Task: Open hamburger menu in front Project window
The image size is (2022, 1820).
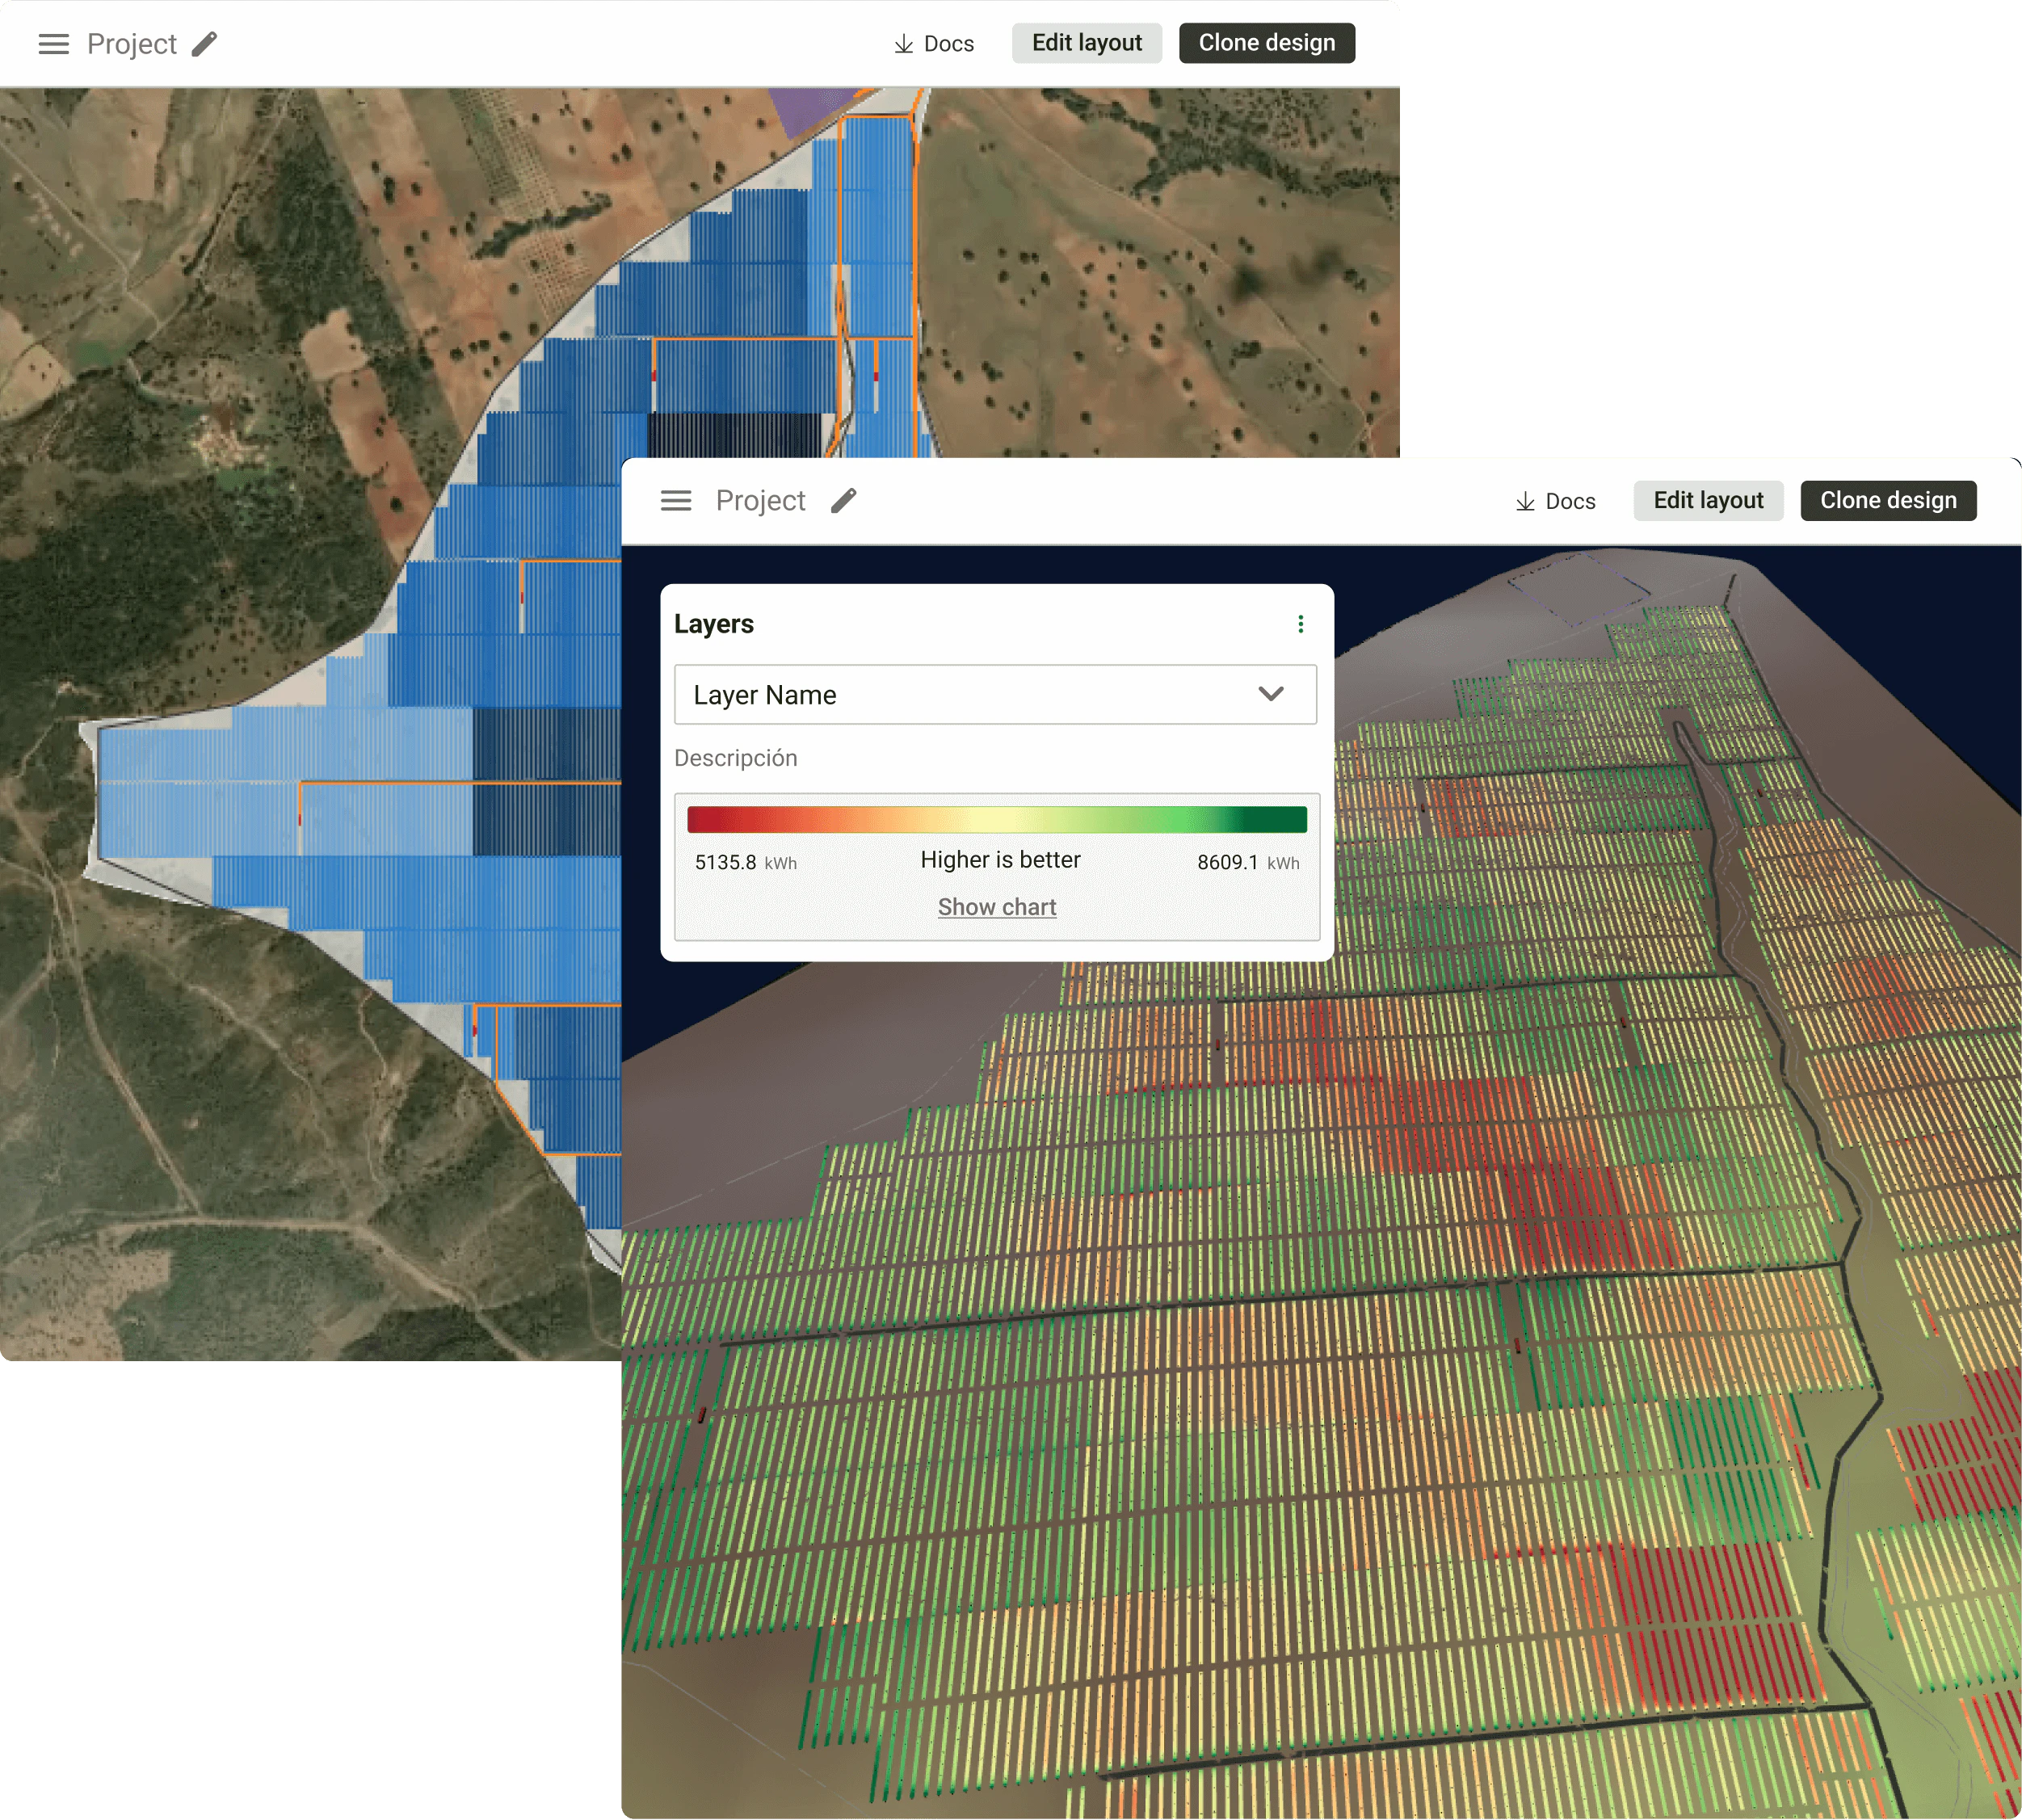Action: pyautogui.click(x=676, y=501)
